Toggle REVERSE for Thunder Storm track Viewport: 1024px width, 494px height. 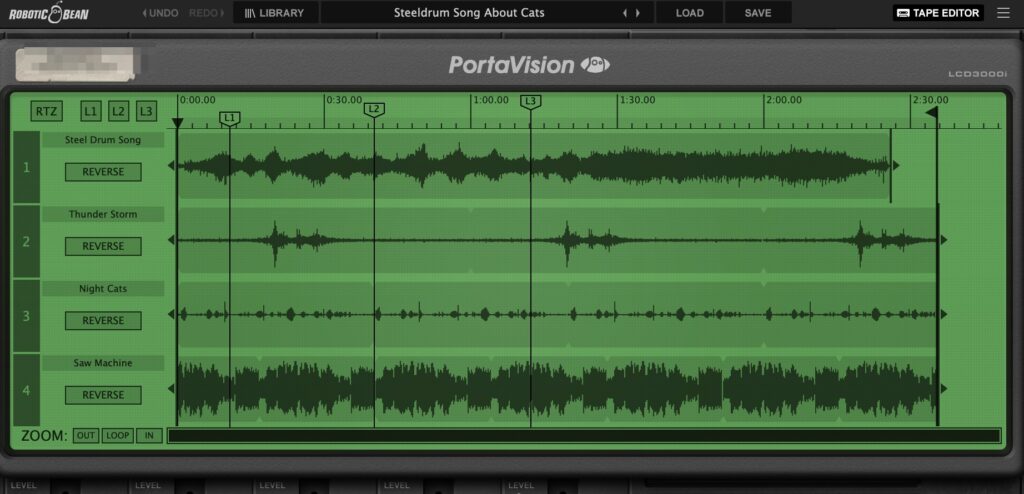103,246
